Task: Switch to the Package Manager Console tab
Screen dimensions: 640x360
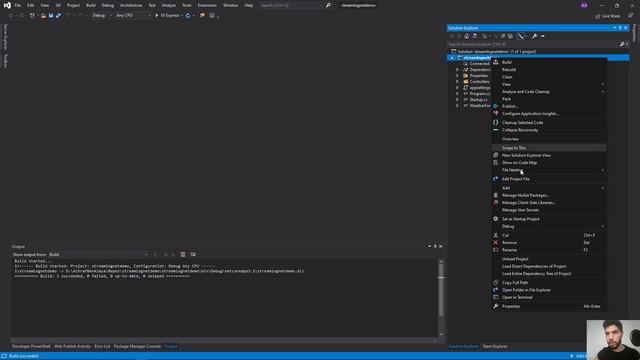Action: [x=137, y=346]
